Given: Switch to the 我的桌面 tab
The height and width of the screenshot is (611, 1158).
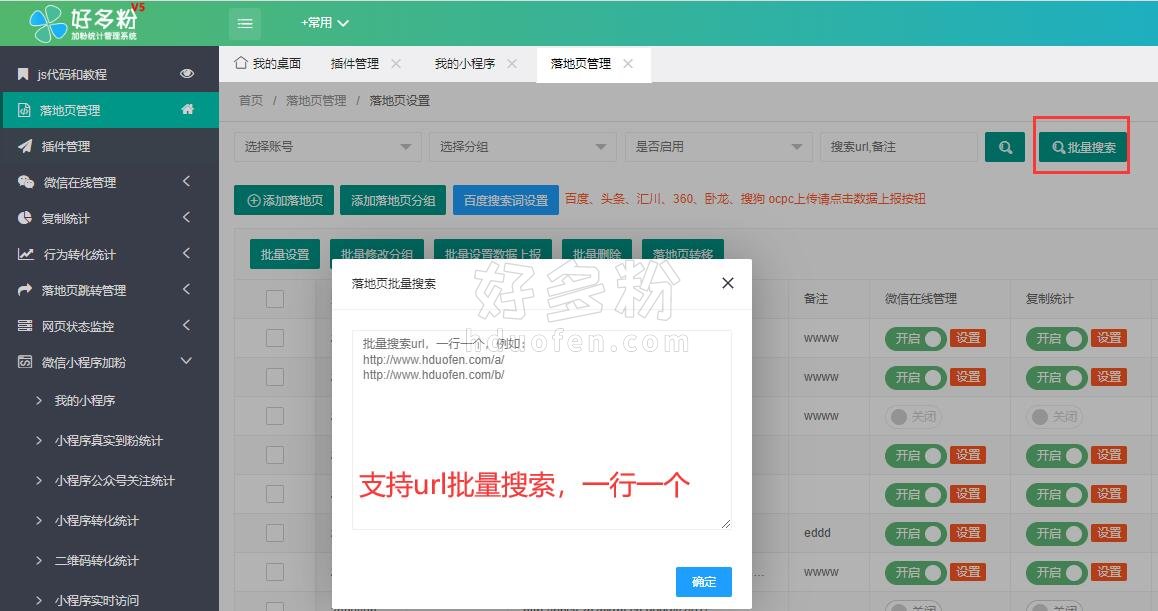Looking at the screenshot, I should (x=268, y=63).
